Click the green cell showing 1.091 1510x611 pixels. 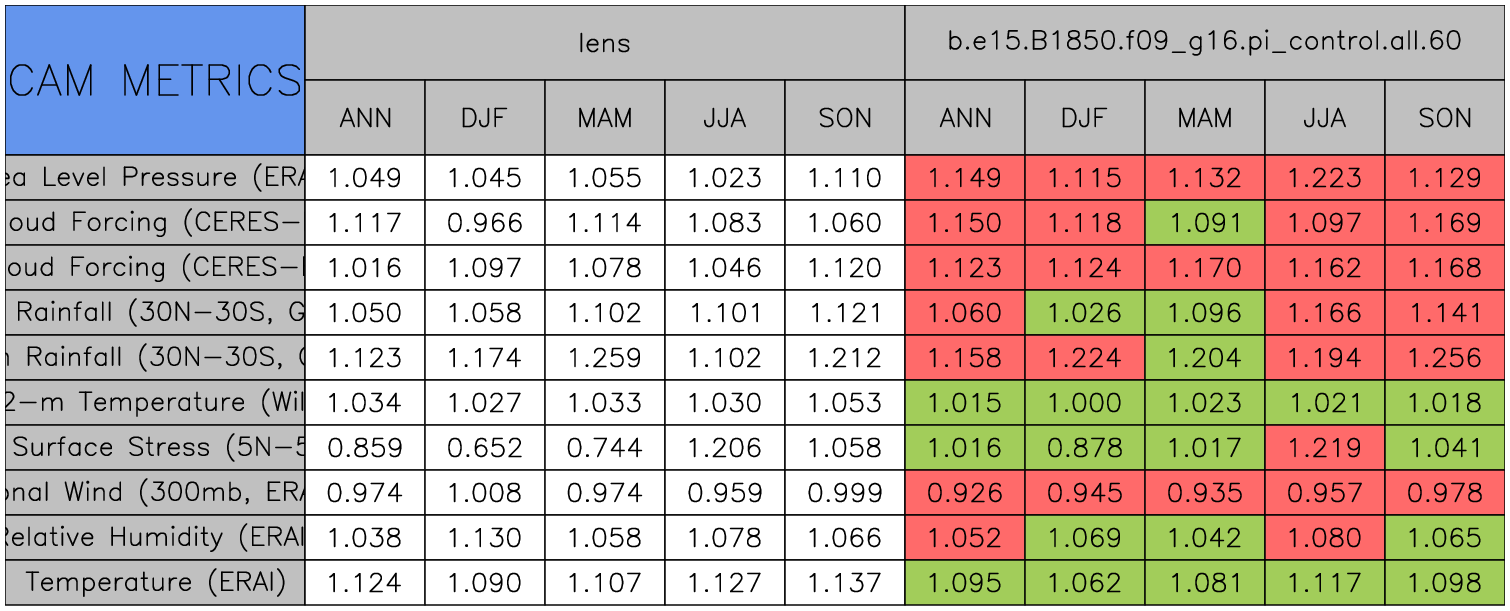[1204, 223]
